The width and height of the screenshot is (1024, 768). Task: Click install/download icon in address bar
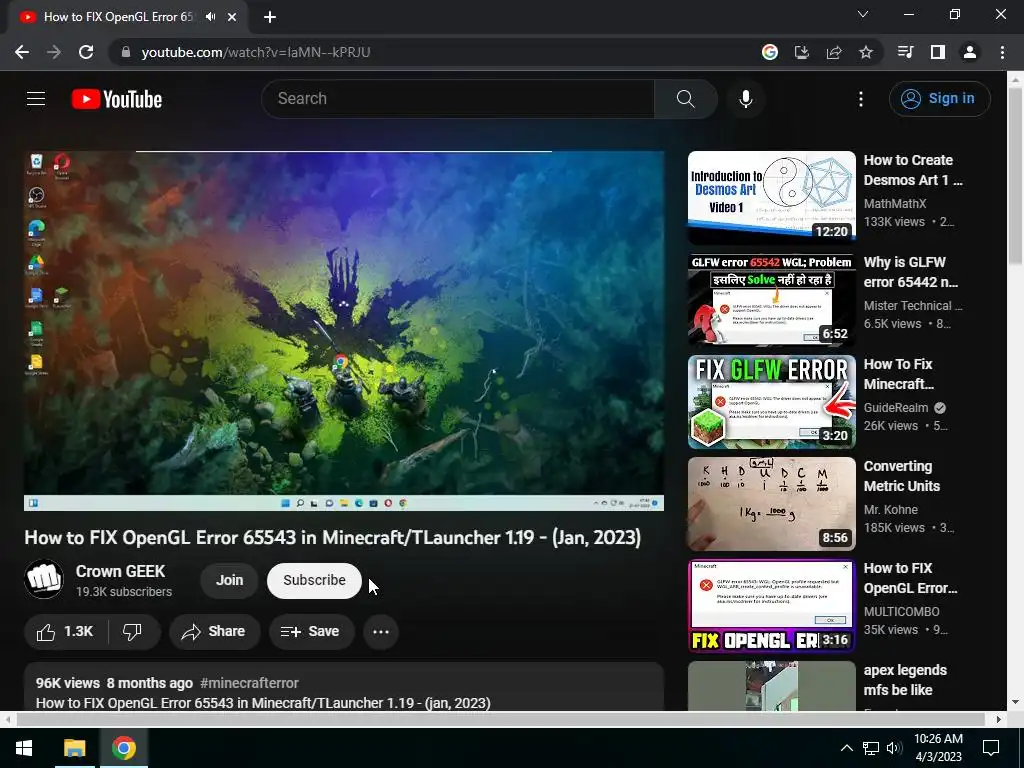[802, 52]
